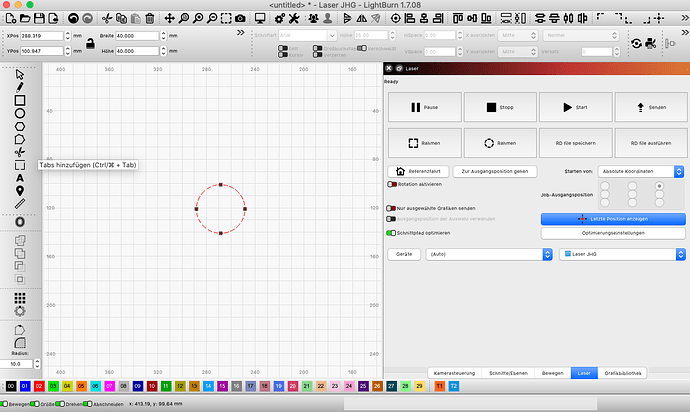690x412 pixels.
Task: Open the Laser JHG device dropdown
Action: 623,254
